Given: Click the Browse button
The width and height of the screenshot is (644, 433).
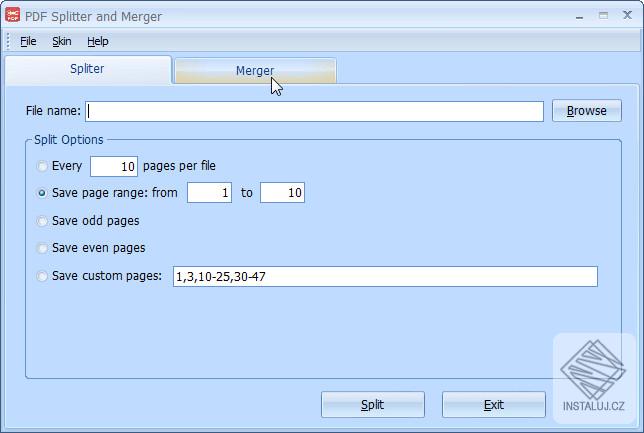Looking at the screenshot, I should (586, 111).
